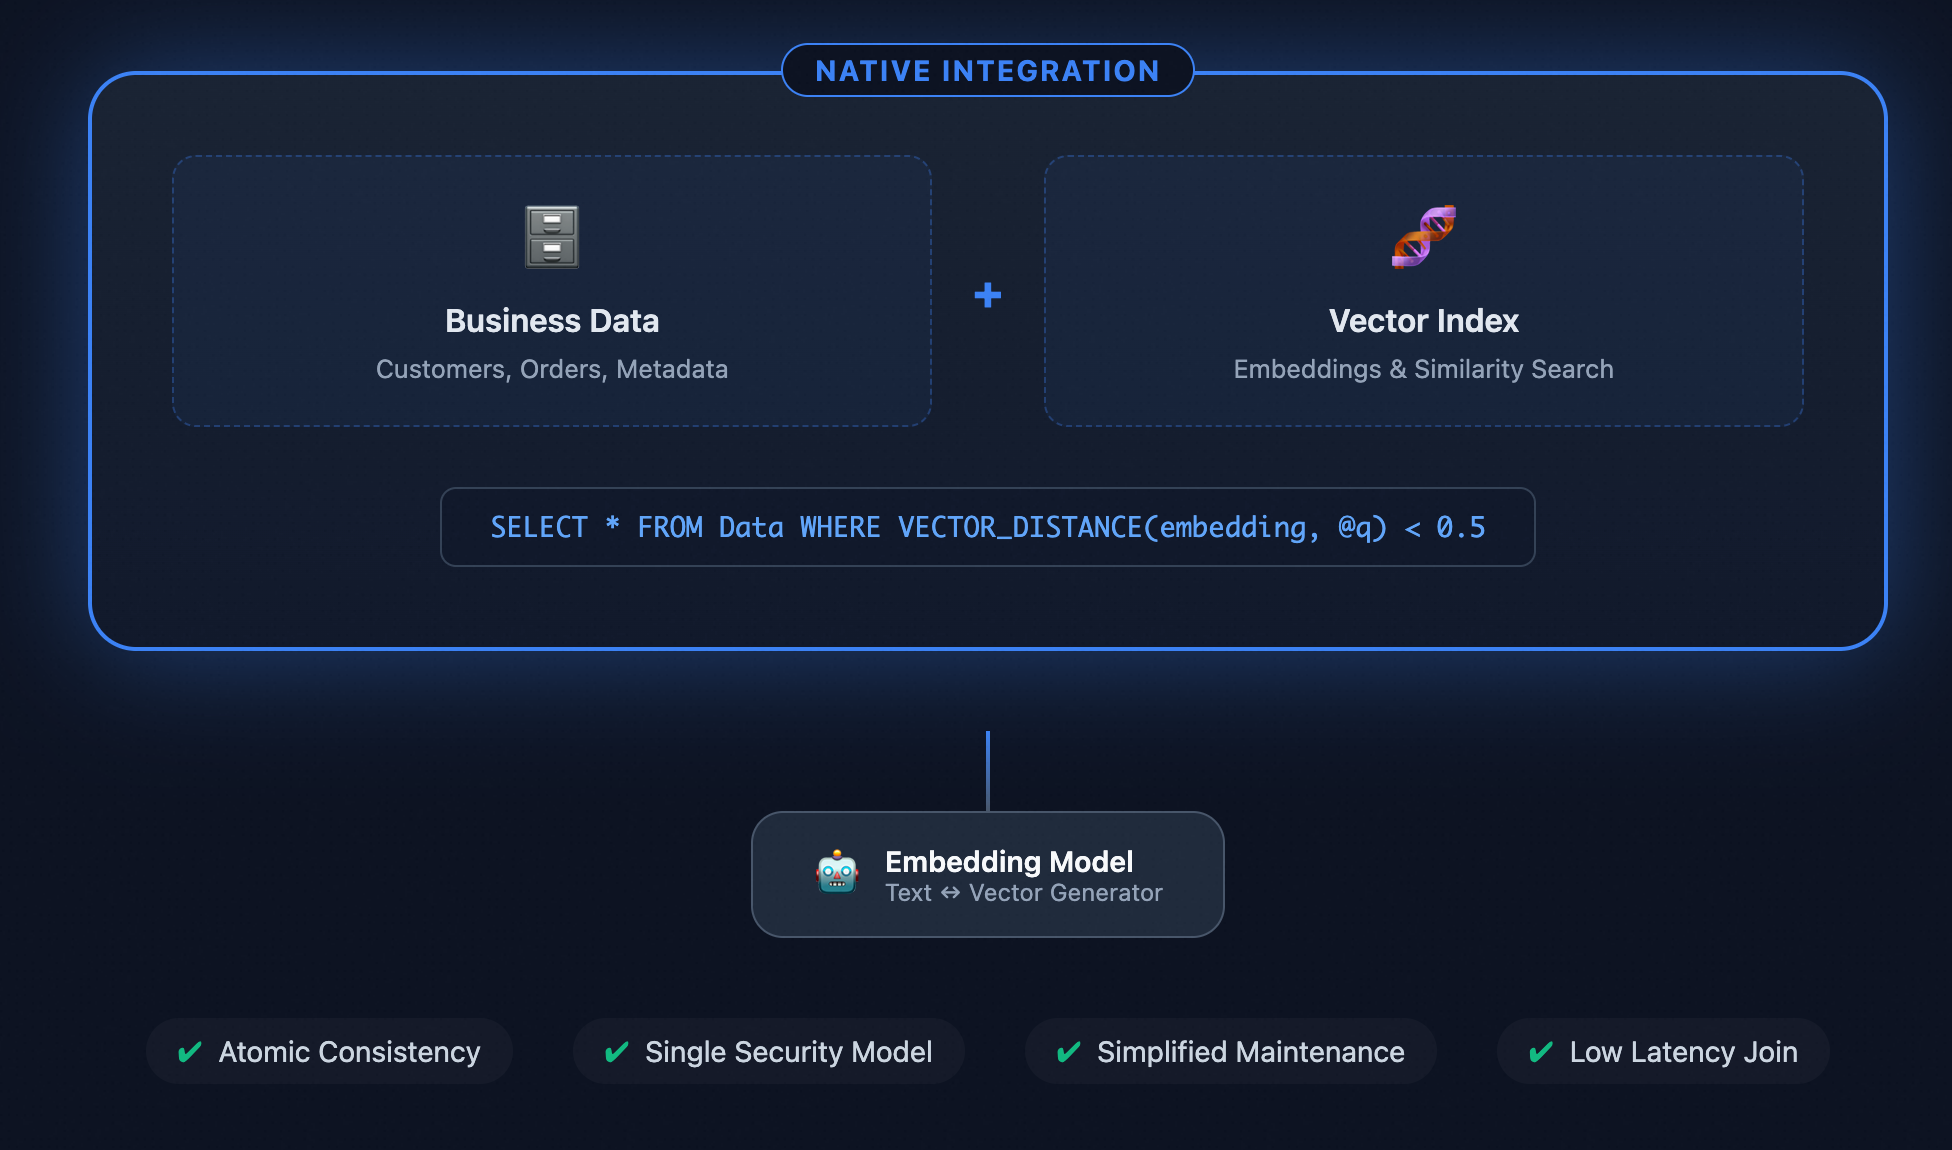Click "Embeddings & Similarity Search" subtitle
The height and width of the screenshot is (1150, 1952).
(1423, 369)
